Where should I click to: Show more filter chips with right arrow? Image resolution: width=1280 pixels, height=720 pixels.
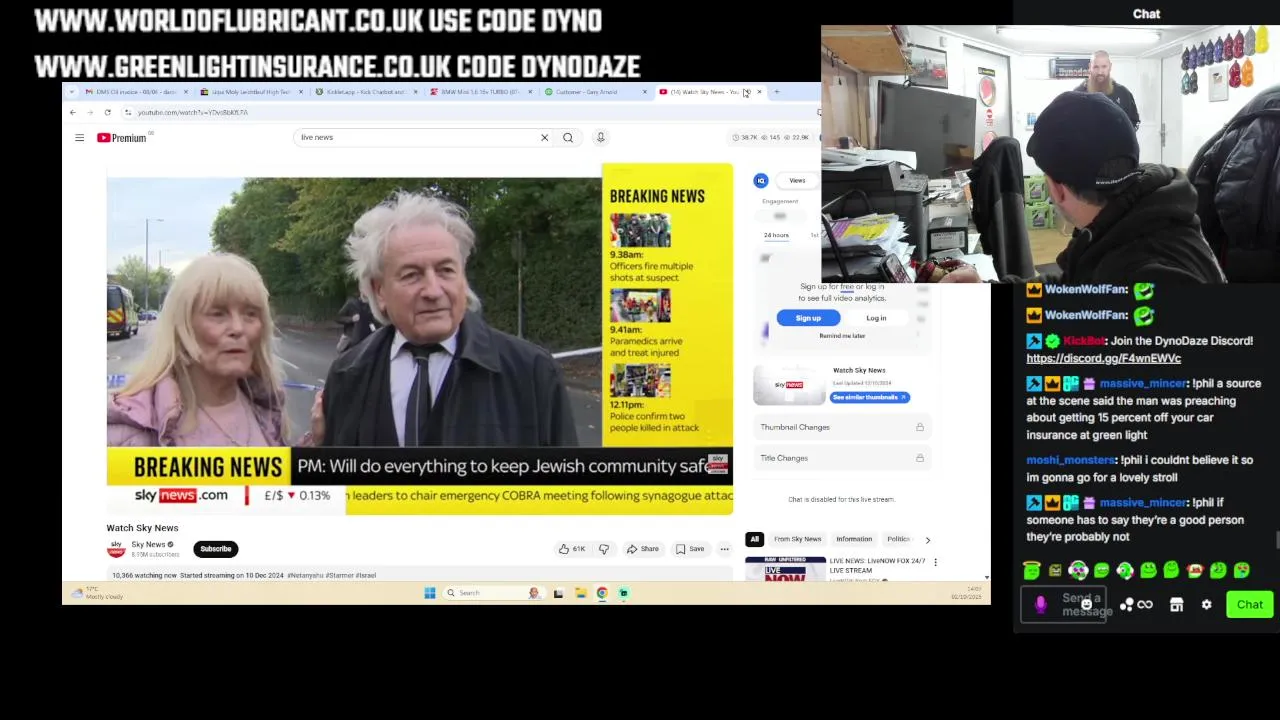tap(927, 540)
